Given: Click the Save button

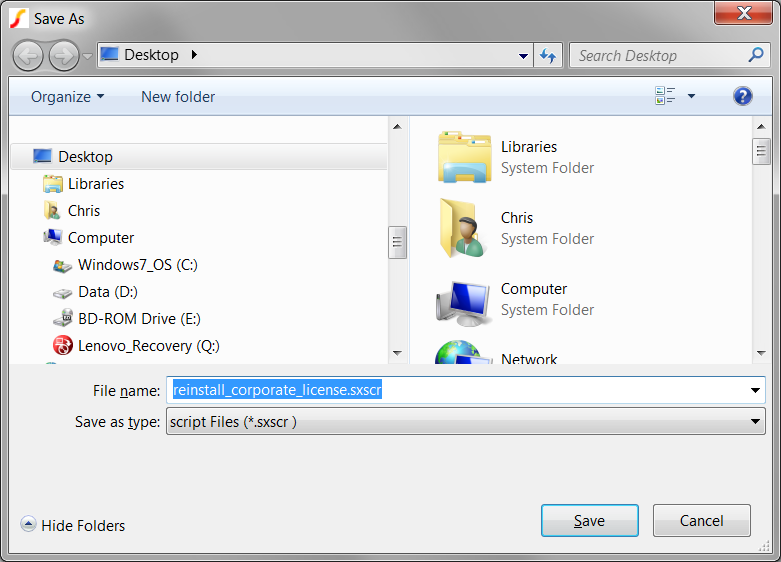Looking at the screenshot, I should pyautogui.click(x=589, y=521).
